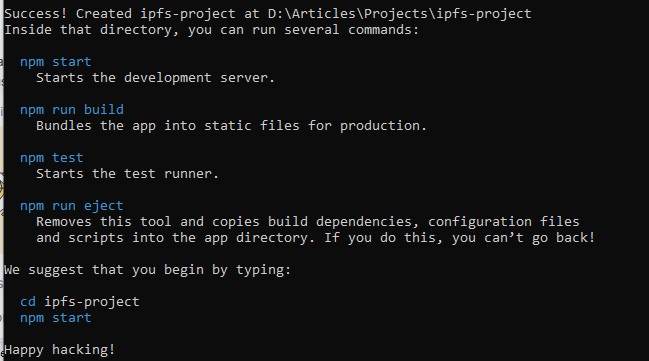Click the 'Happy hacking!' line
Image resolution: width=649 pixels, height=361 pixels.
(x=60, y=350)
